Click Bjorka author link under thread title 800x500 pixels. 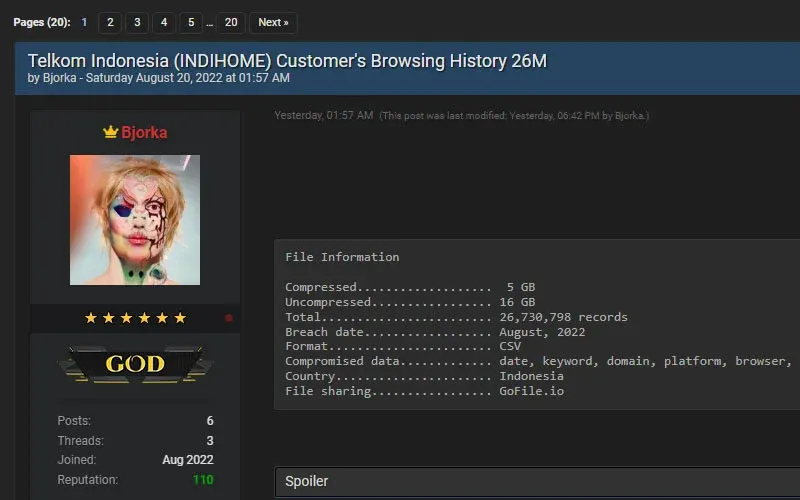[54, 78]
